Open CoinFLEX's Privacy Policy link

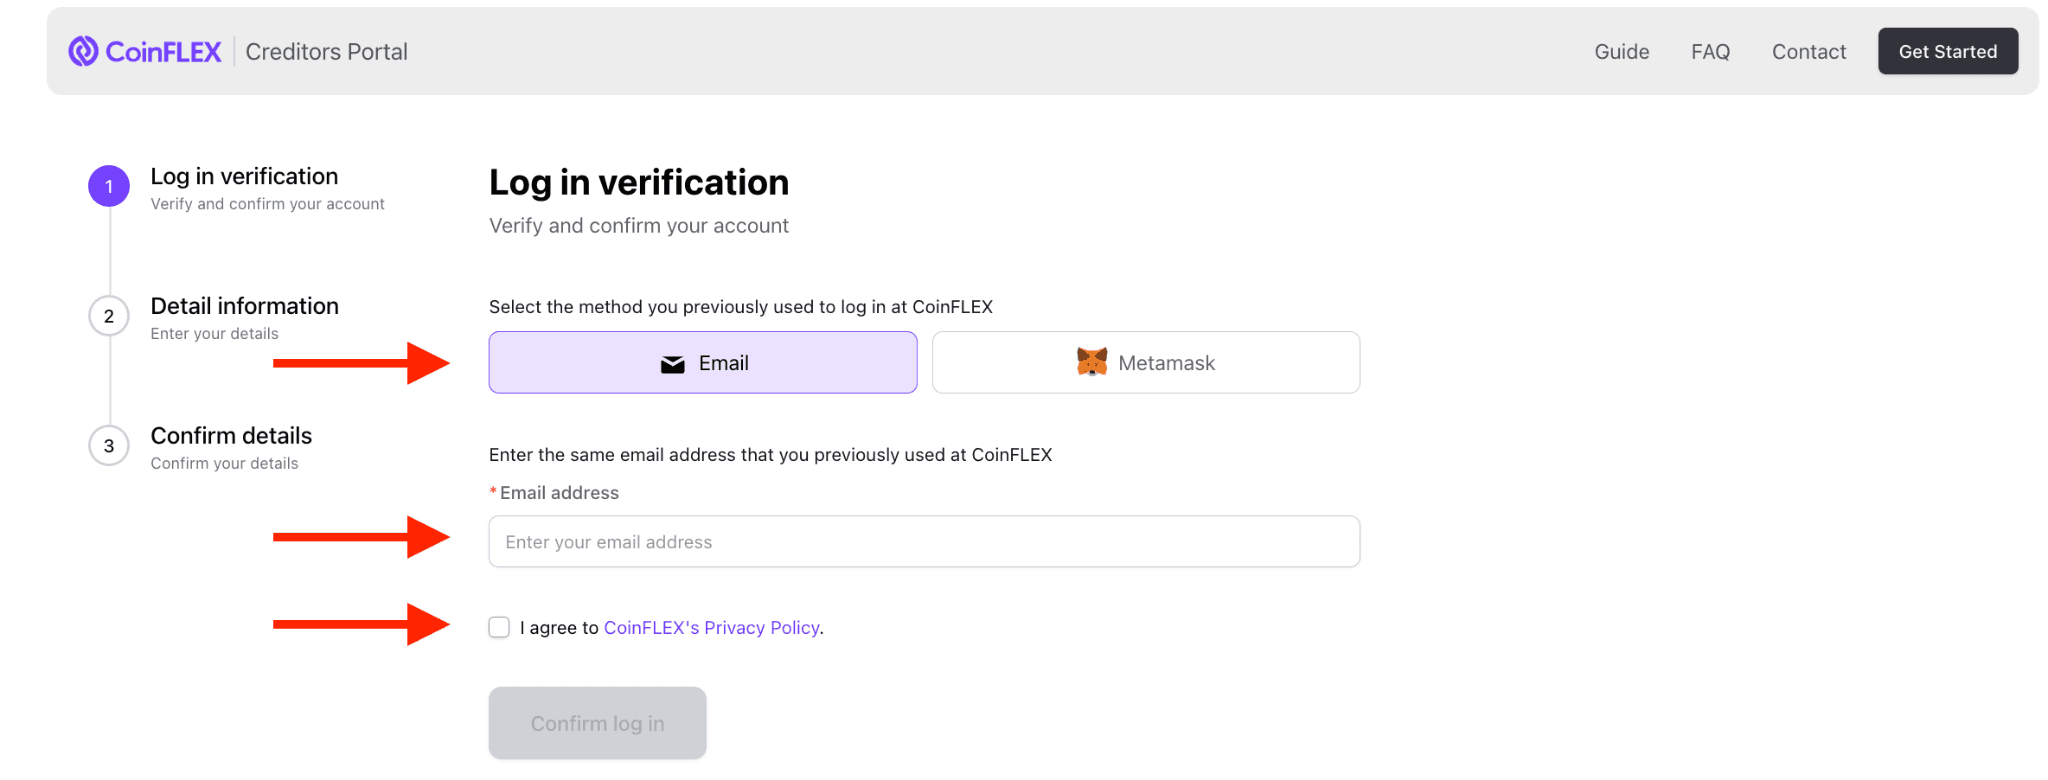point(711,627)
